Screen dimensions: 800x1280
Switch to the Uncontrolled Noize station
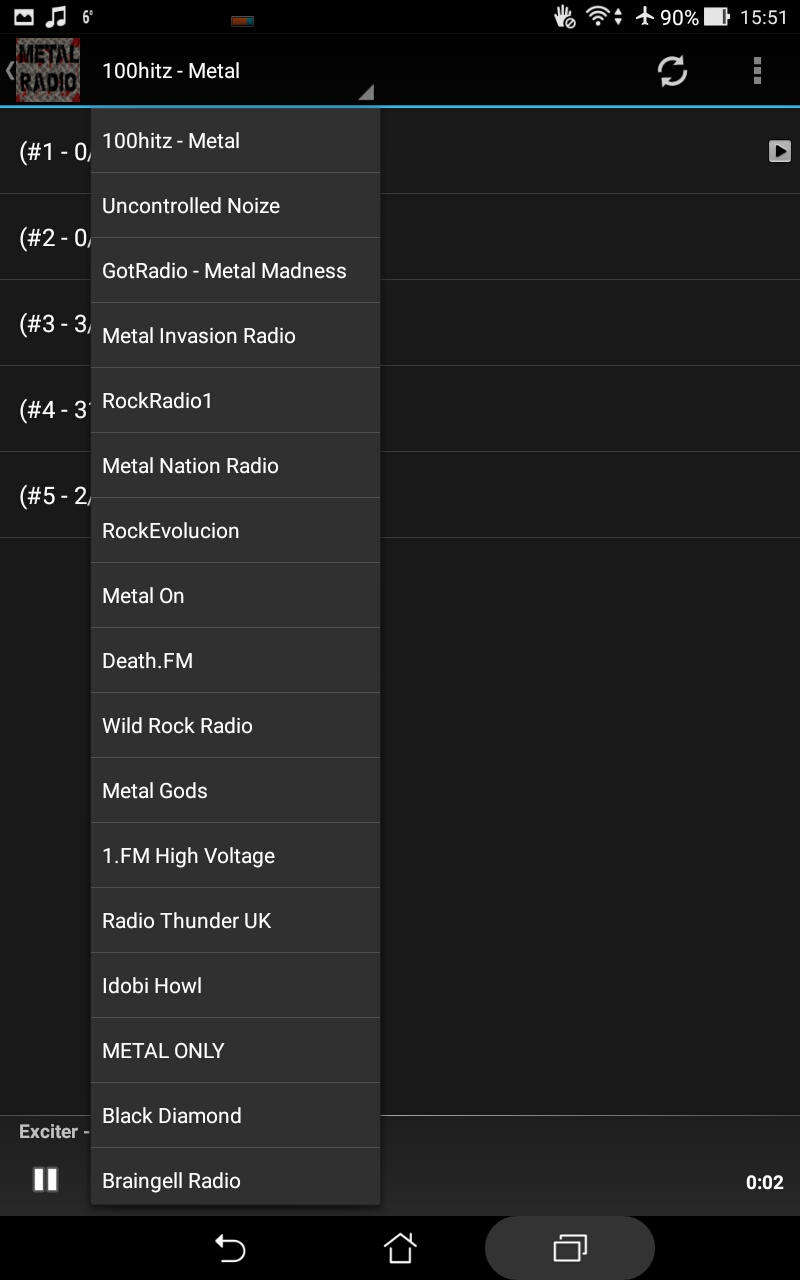[235, 205]
